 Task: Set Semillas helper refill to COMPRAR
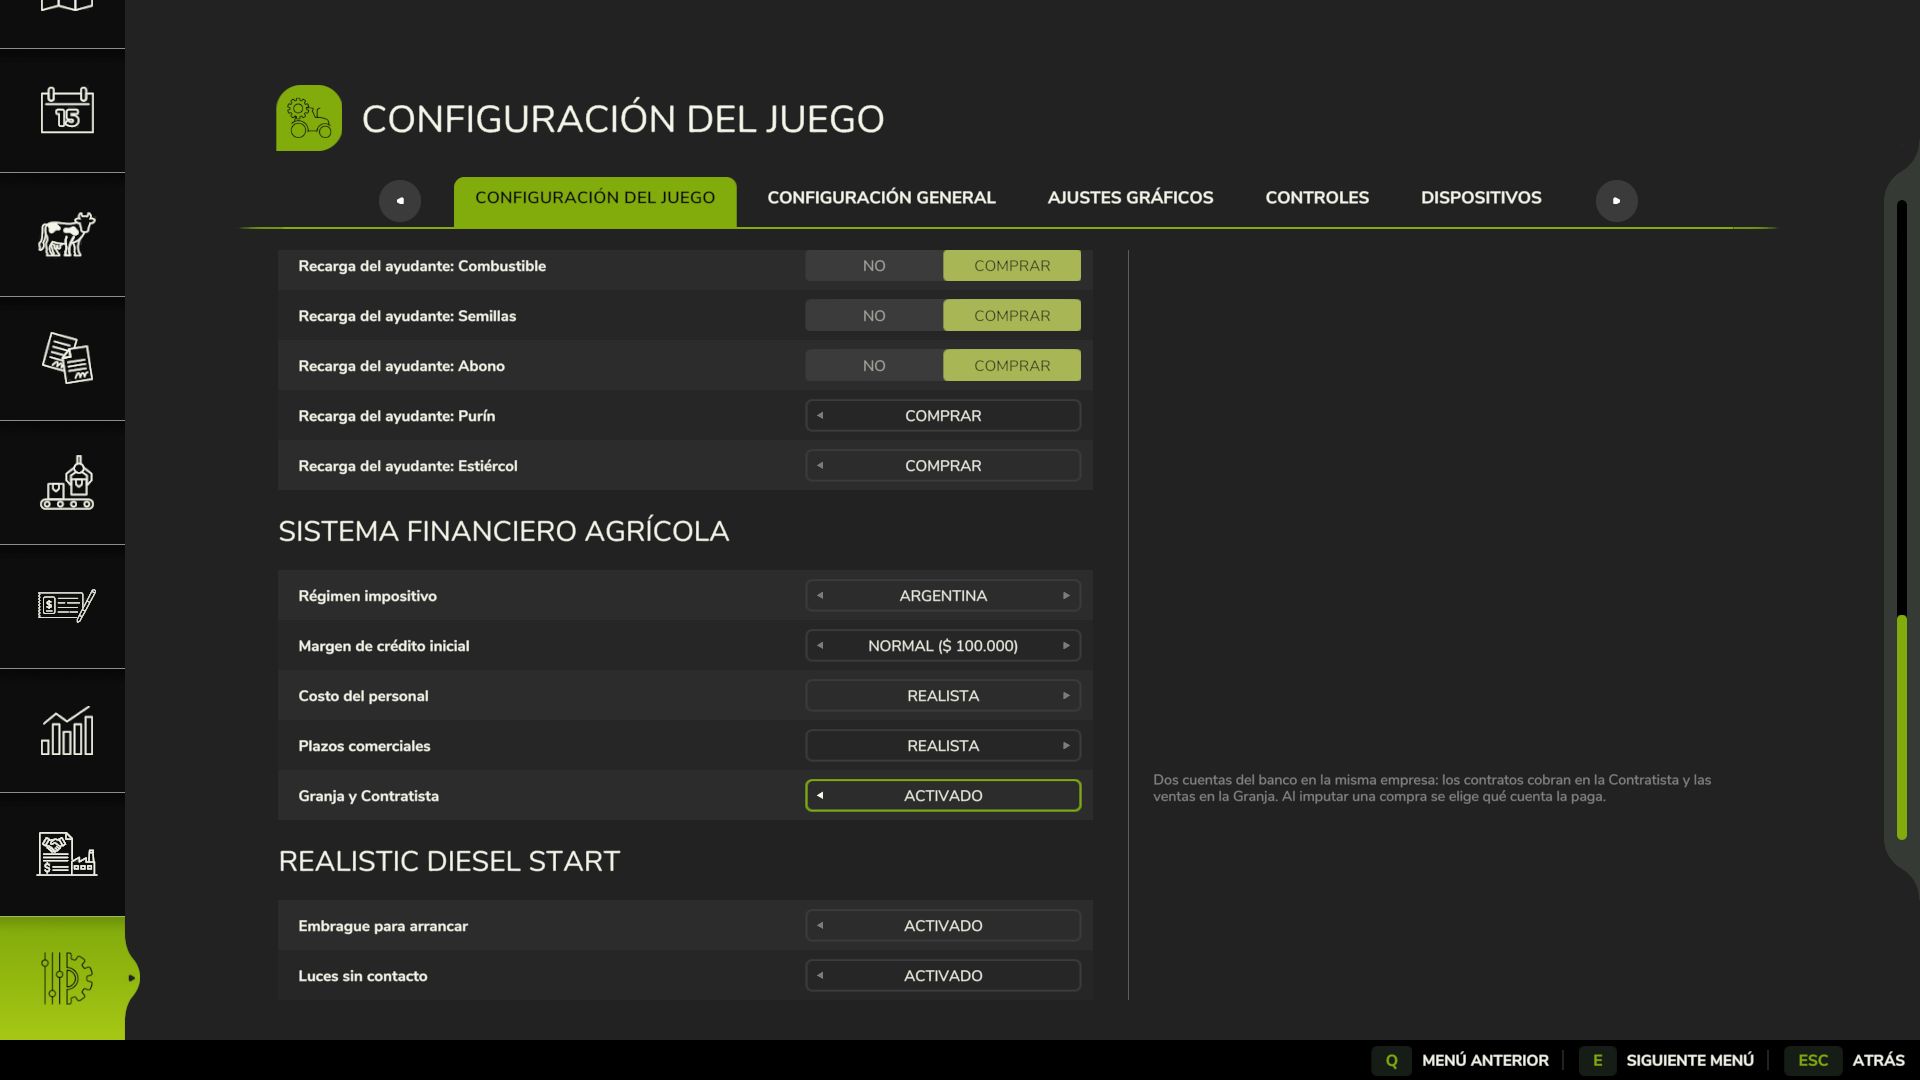pyautogui.click(x=1012, y=315)
